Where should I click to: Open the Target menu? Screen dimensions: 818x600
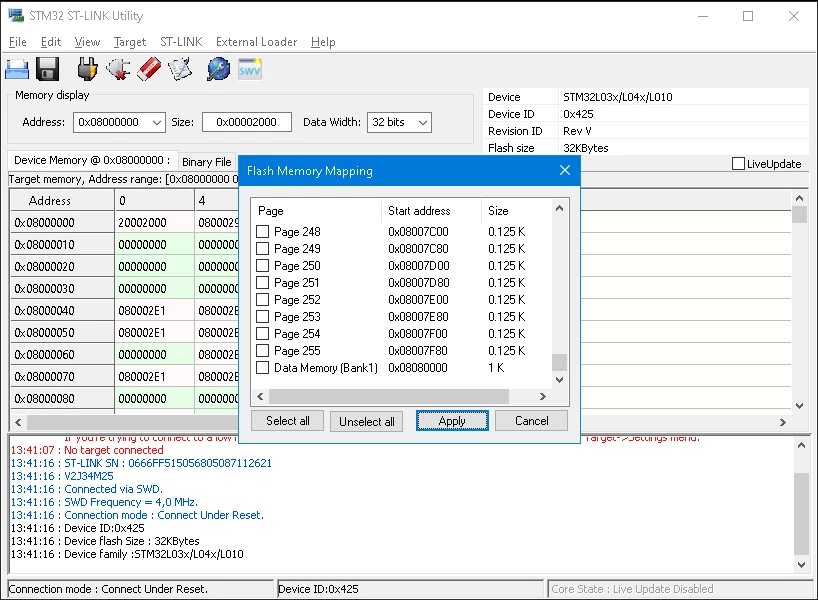[x=130, y=42]
